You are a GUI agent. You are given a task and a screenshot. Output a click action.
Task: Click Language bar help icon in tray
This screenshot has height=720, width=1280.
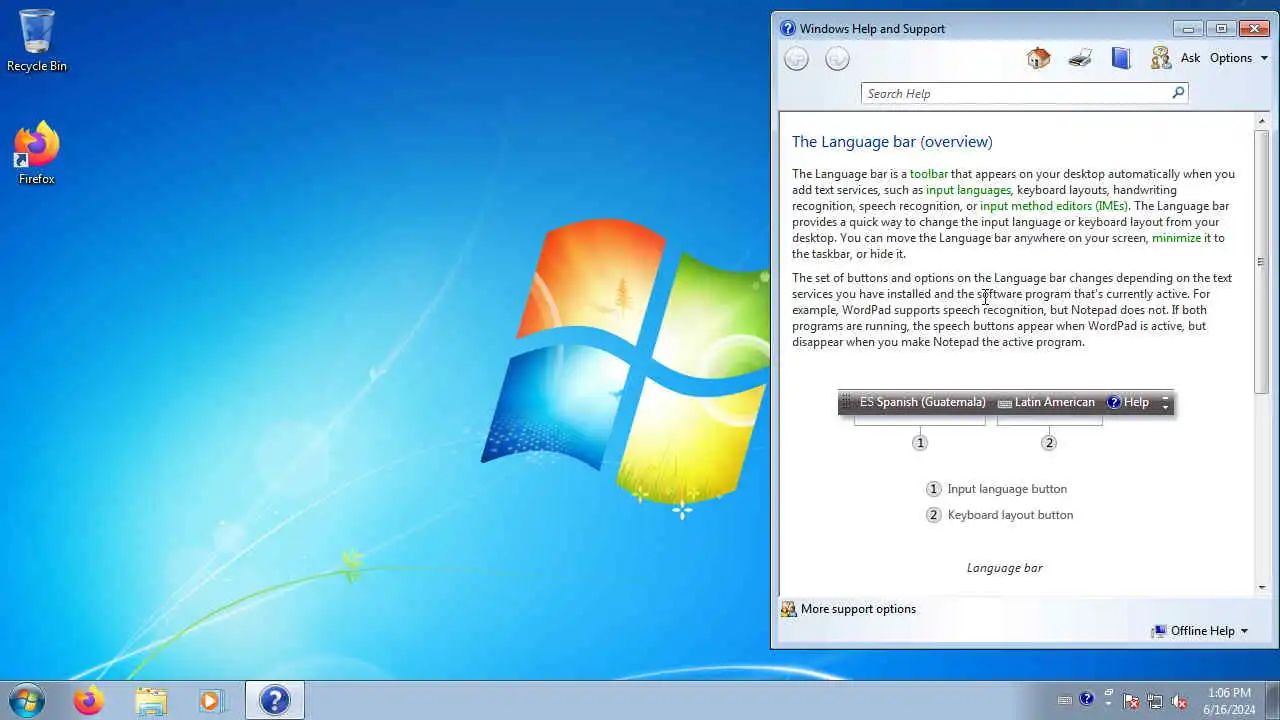[1087, 698]
